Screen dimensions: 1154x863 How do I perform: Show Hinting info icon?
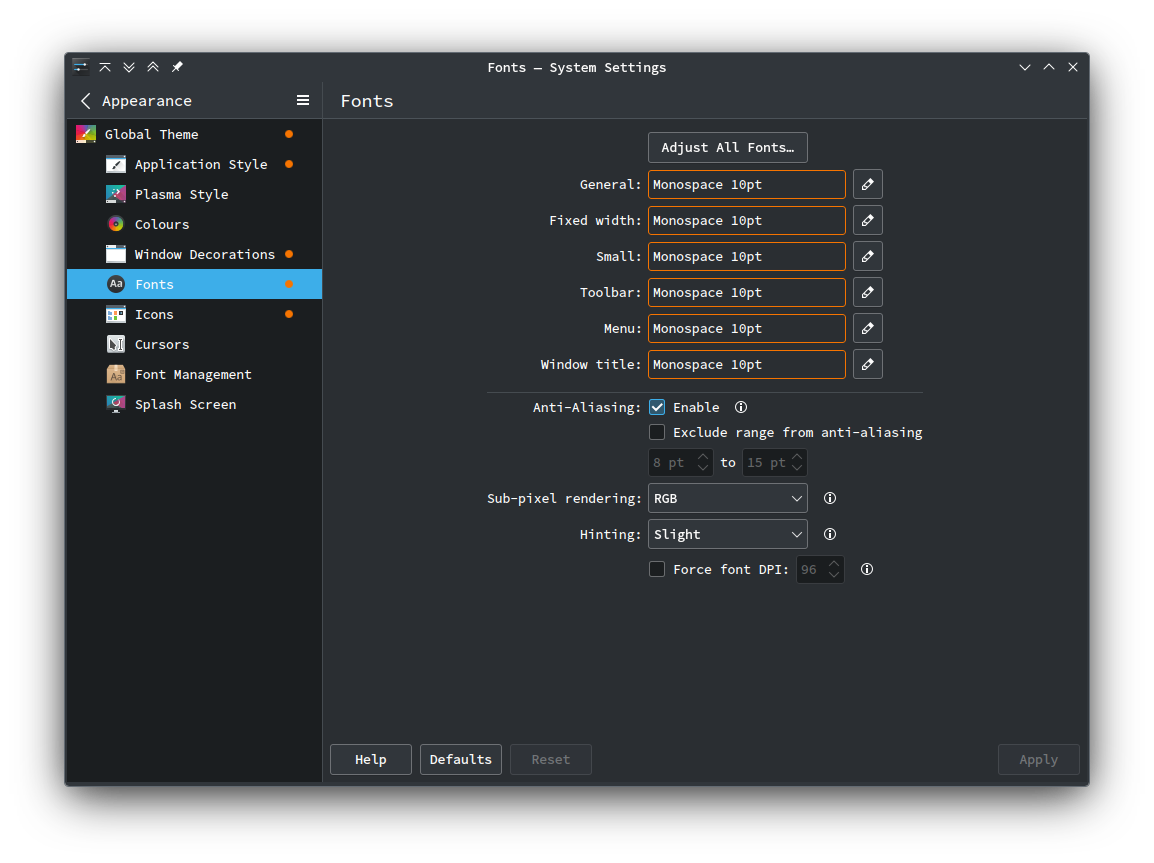[x=830, y=535]
